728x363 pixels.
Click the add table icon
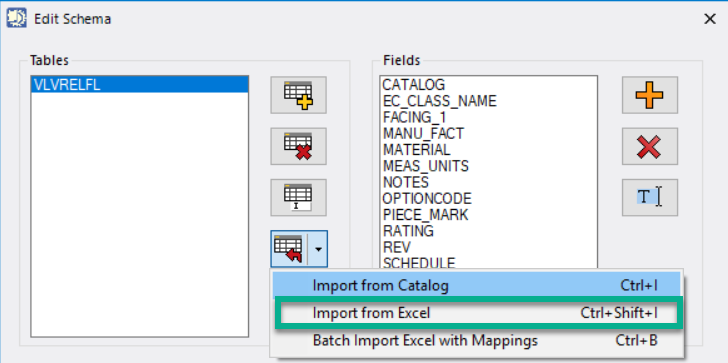tap(299, 95)
